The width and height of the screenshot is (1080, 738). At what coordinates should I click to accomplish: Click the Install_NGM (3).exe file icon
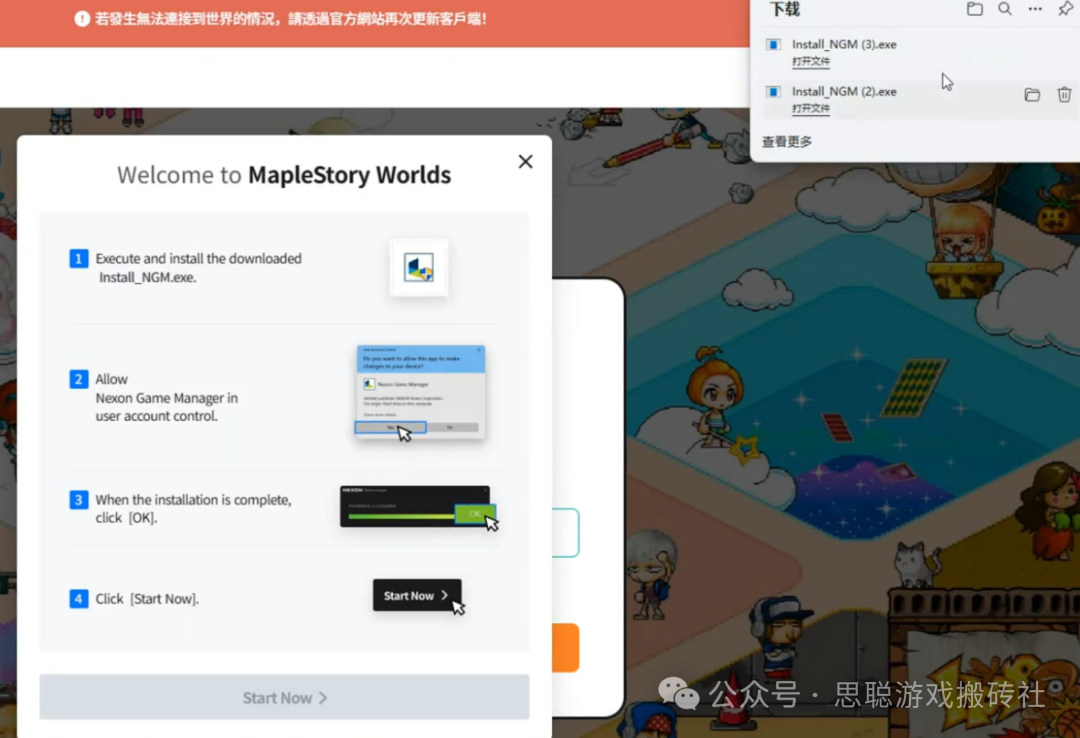[773, 45]
